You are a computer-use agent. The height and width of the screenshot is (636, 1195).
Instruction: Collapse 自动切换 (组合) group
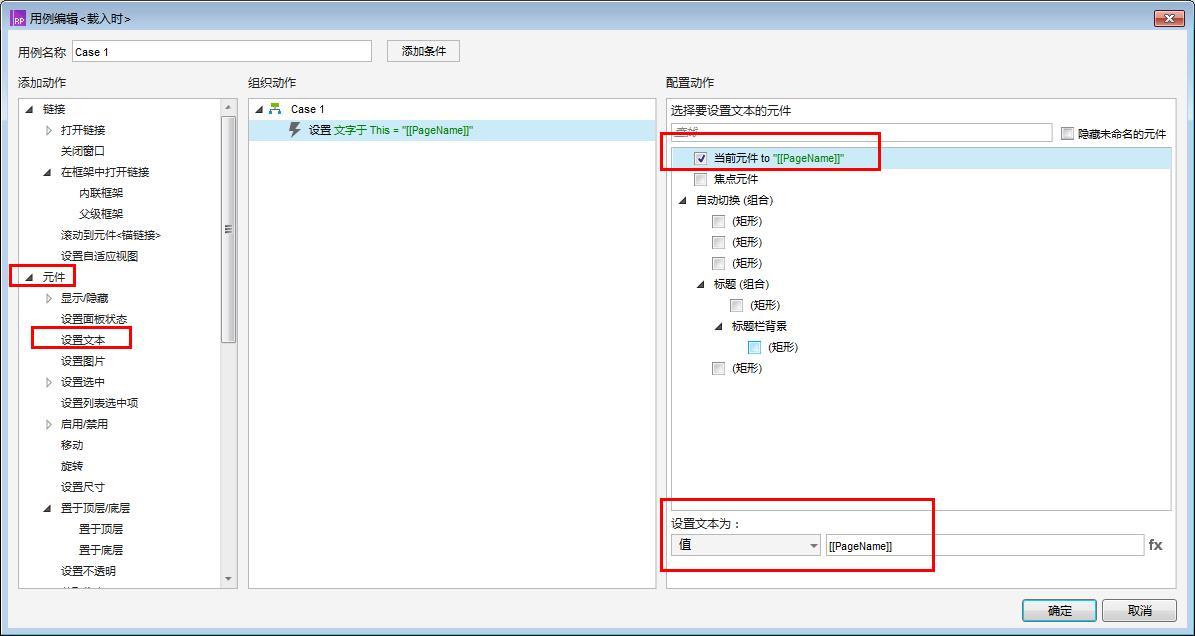[683, 200]
